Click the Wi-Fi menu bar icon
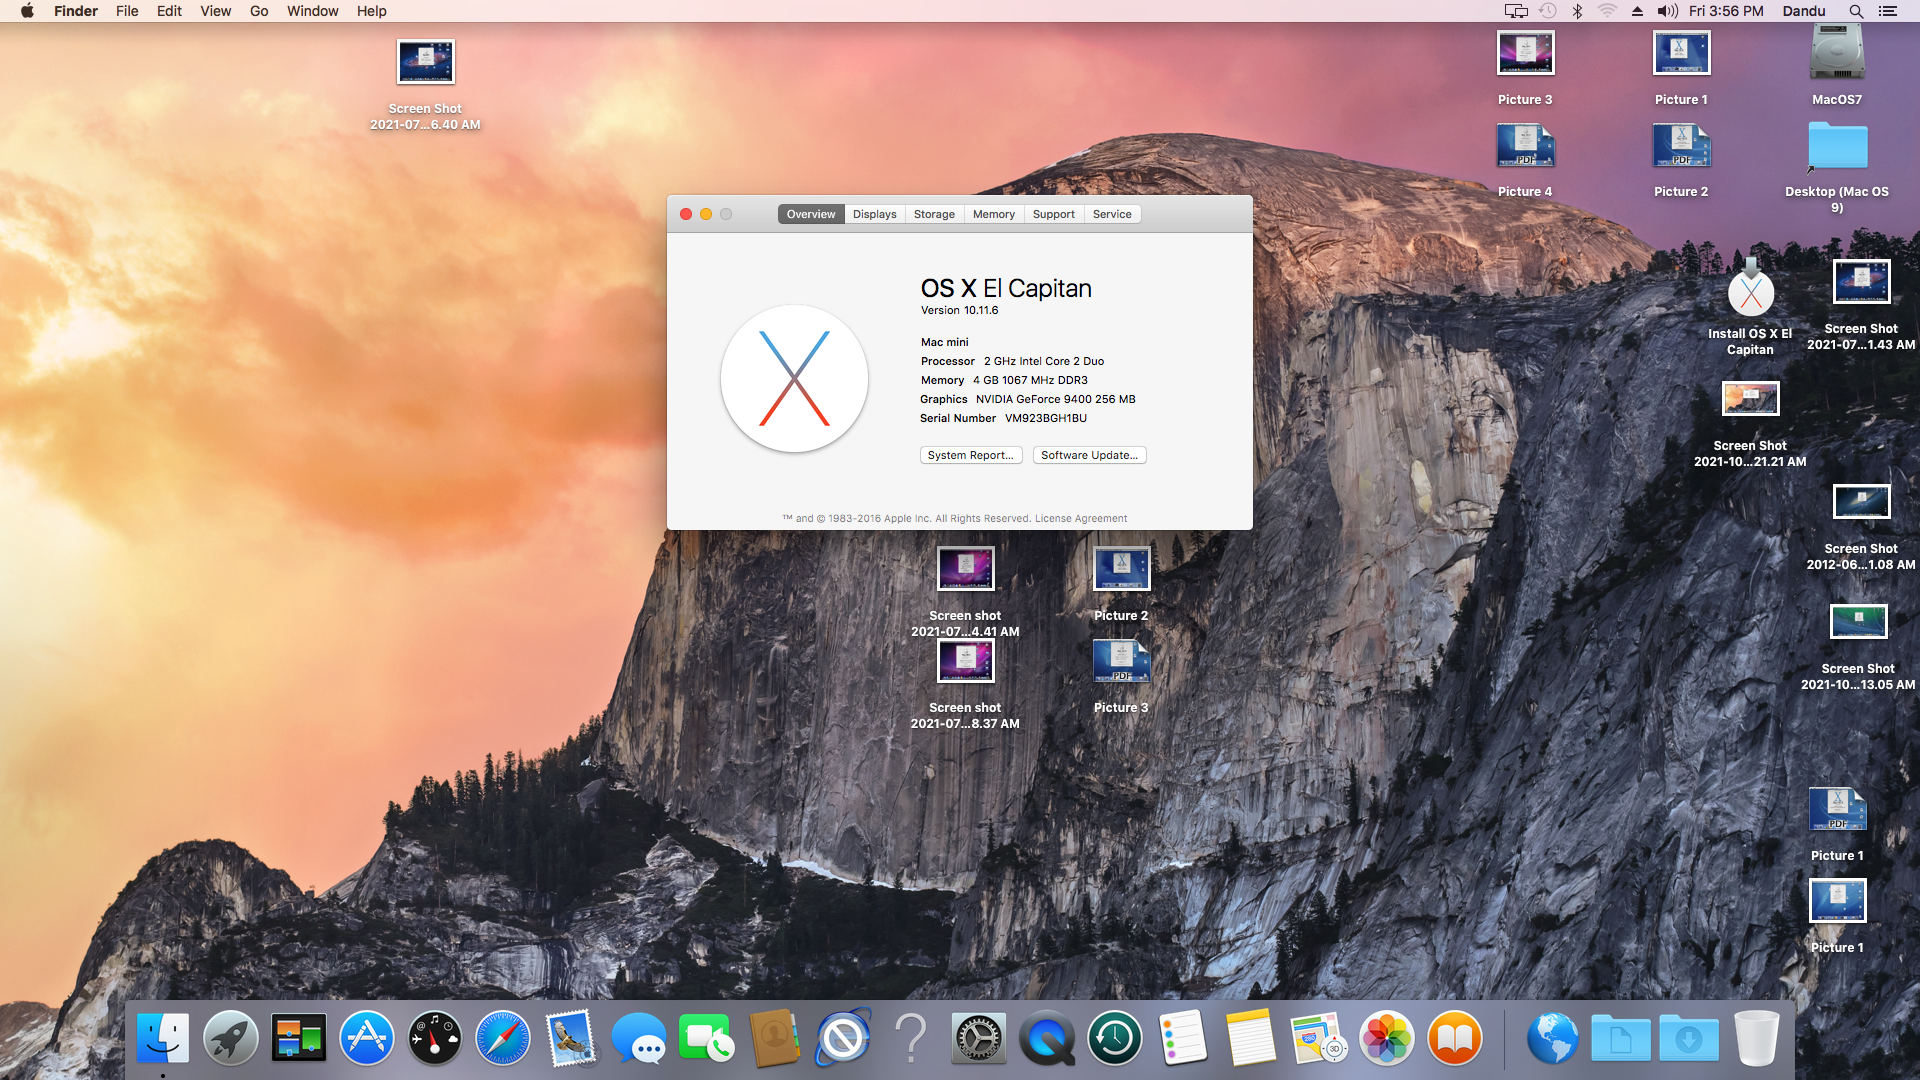 [x=1607, y=11]
